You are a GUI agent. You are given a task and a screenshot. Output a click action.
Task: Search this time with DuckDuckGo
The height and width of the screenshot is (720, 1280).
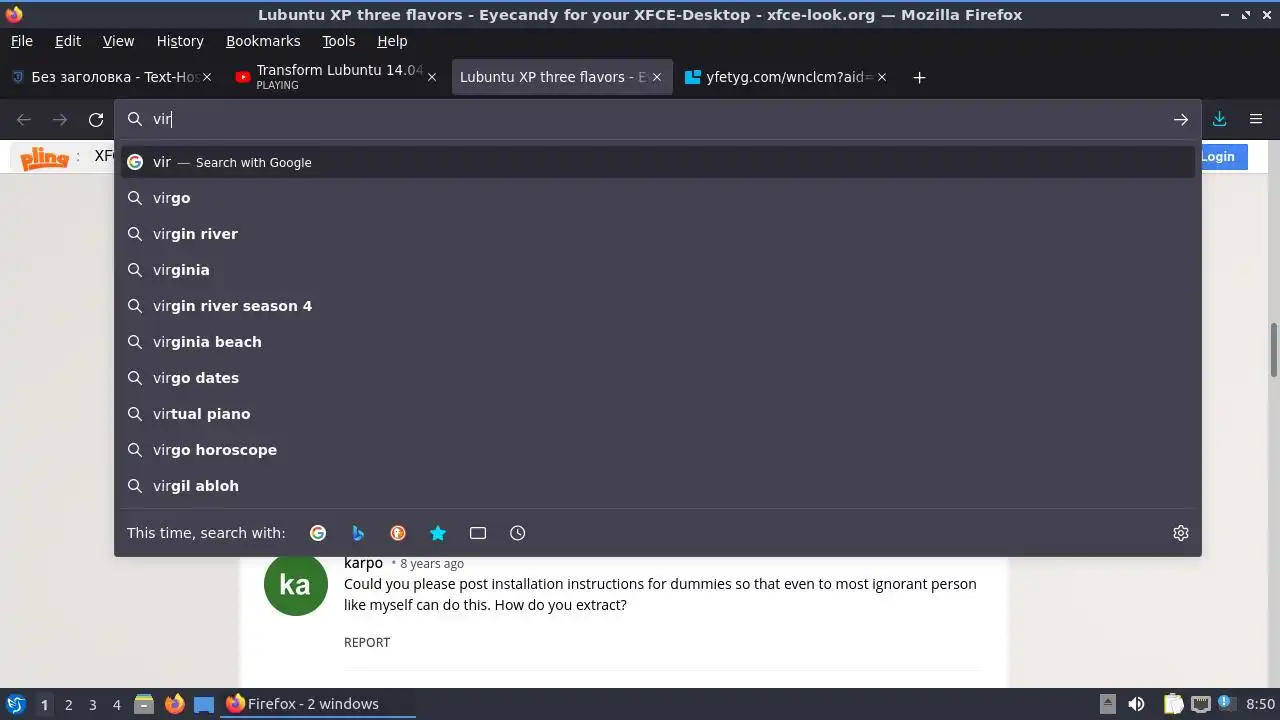[398, 533]
